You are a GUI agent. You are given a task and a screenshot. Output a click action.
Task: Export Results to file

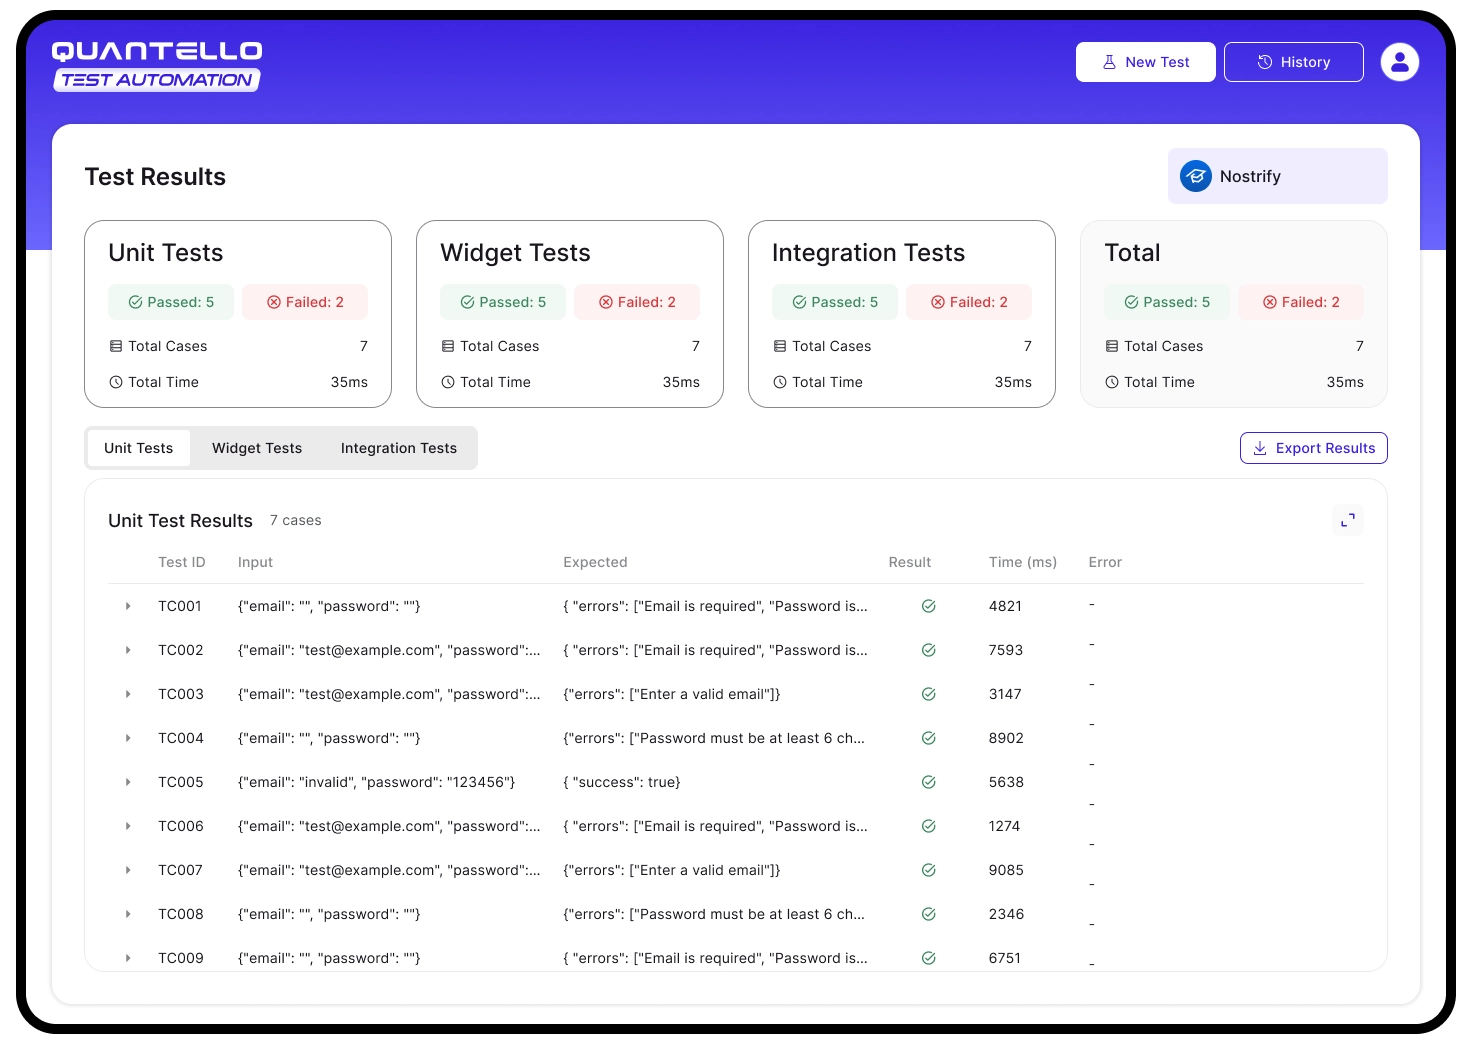(x=1314, y=448)
